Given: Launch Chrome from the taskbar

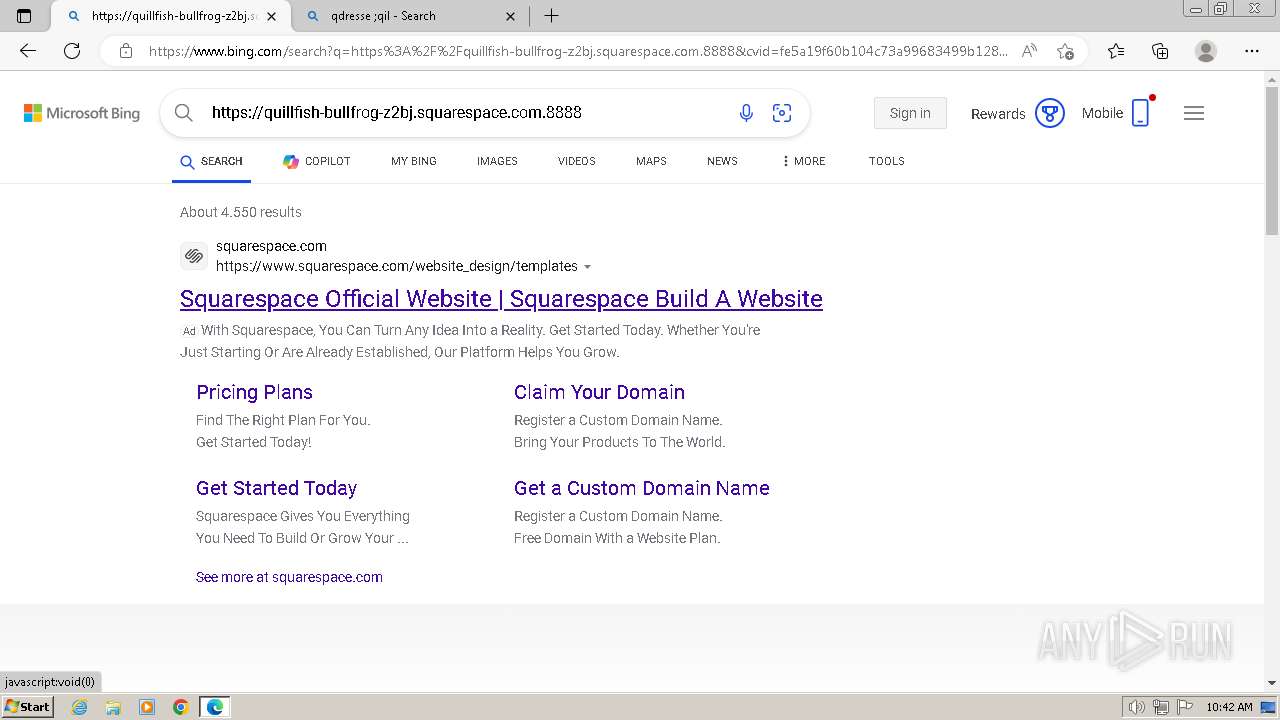Looking at the screenshot, I should (x=181, y=707).
